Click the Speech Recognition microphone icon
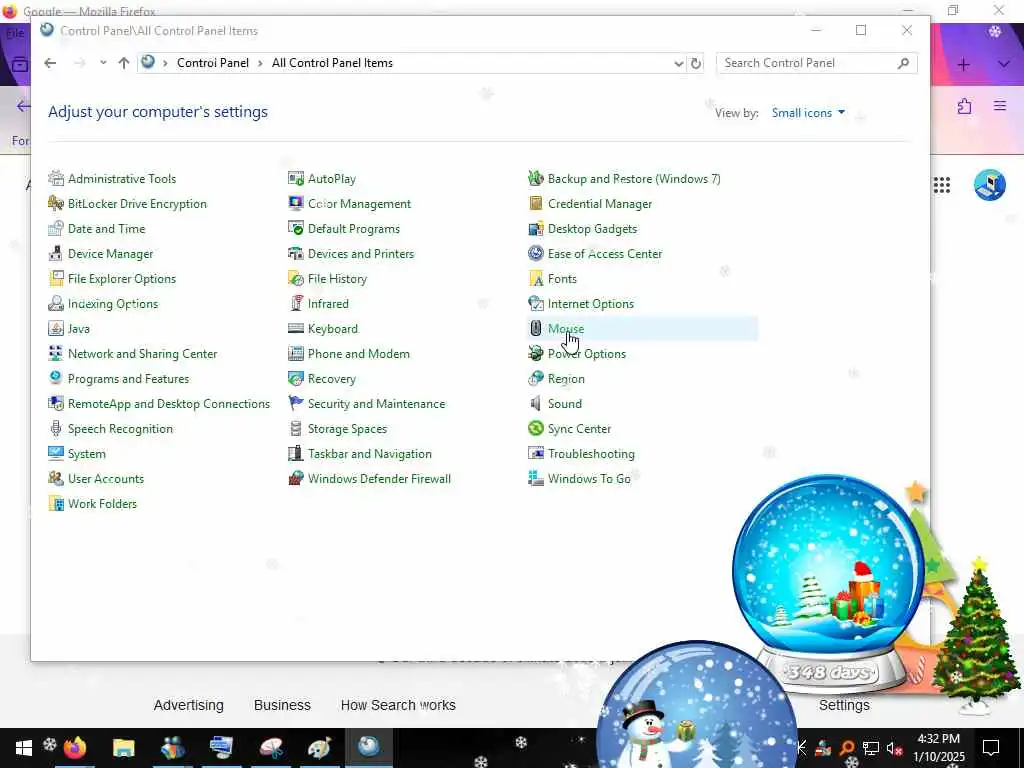 coord(56,428)
